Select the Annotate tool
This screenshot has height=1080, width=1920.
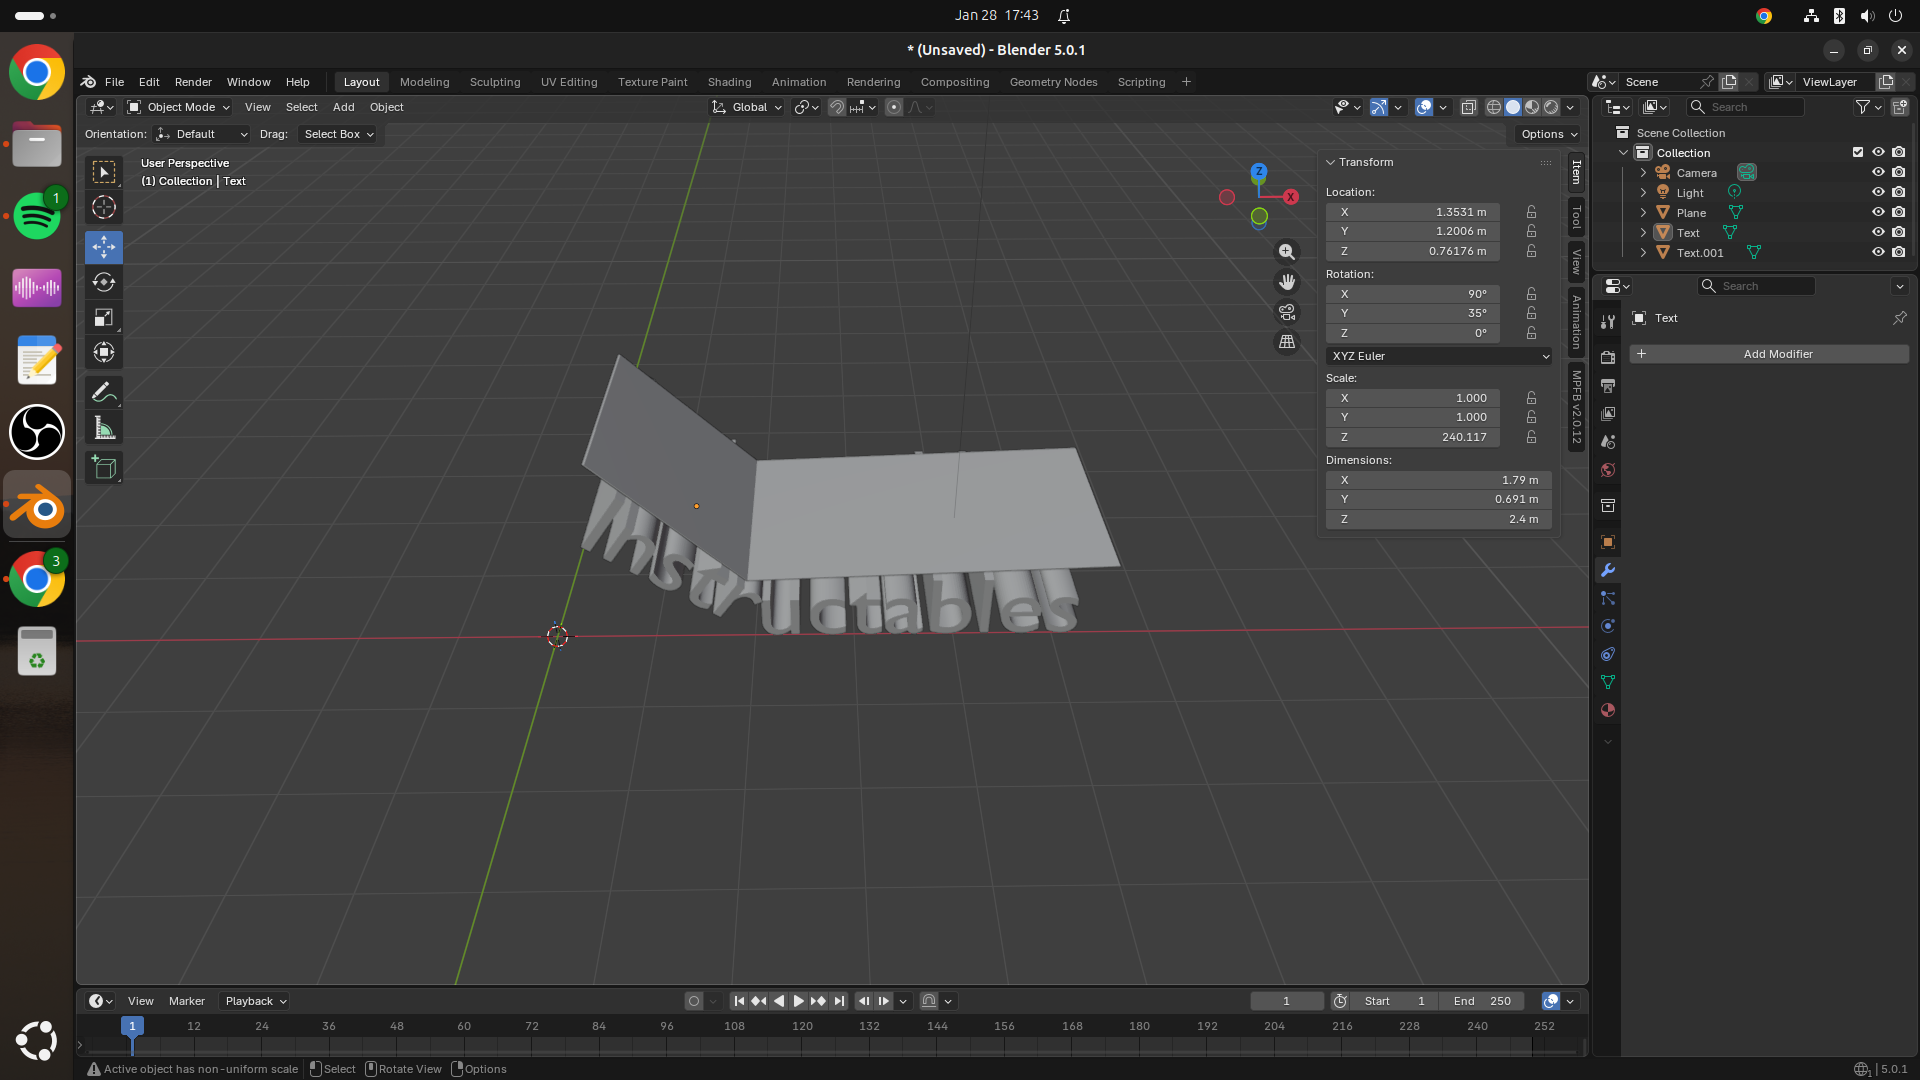pyautogui.click(x=103, y=391)
